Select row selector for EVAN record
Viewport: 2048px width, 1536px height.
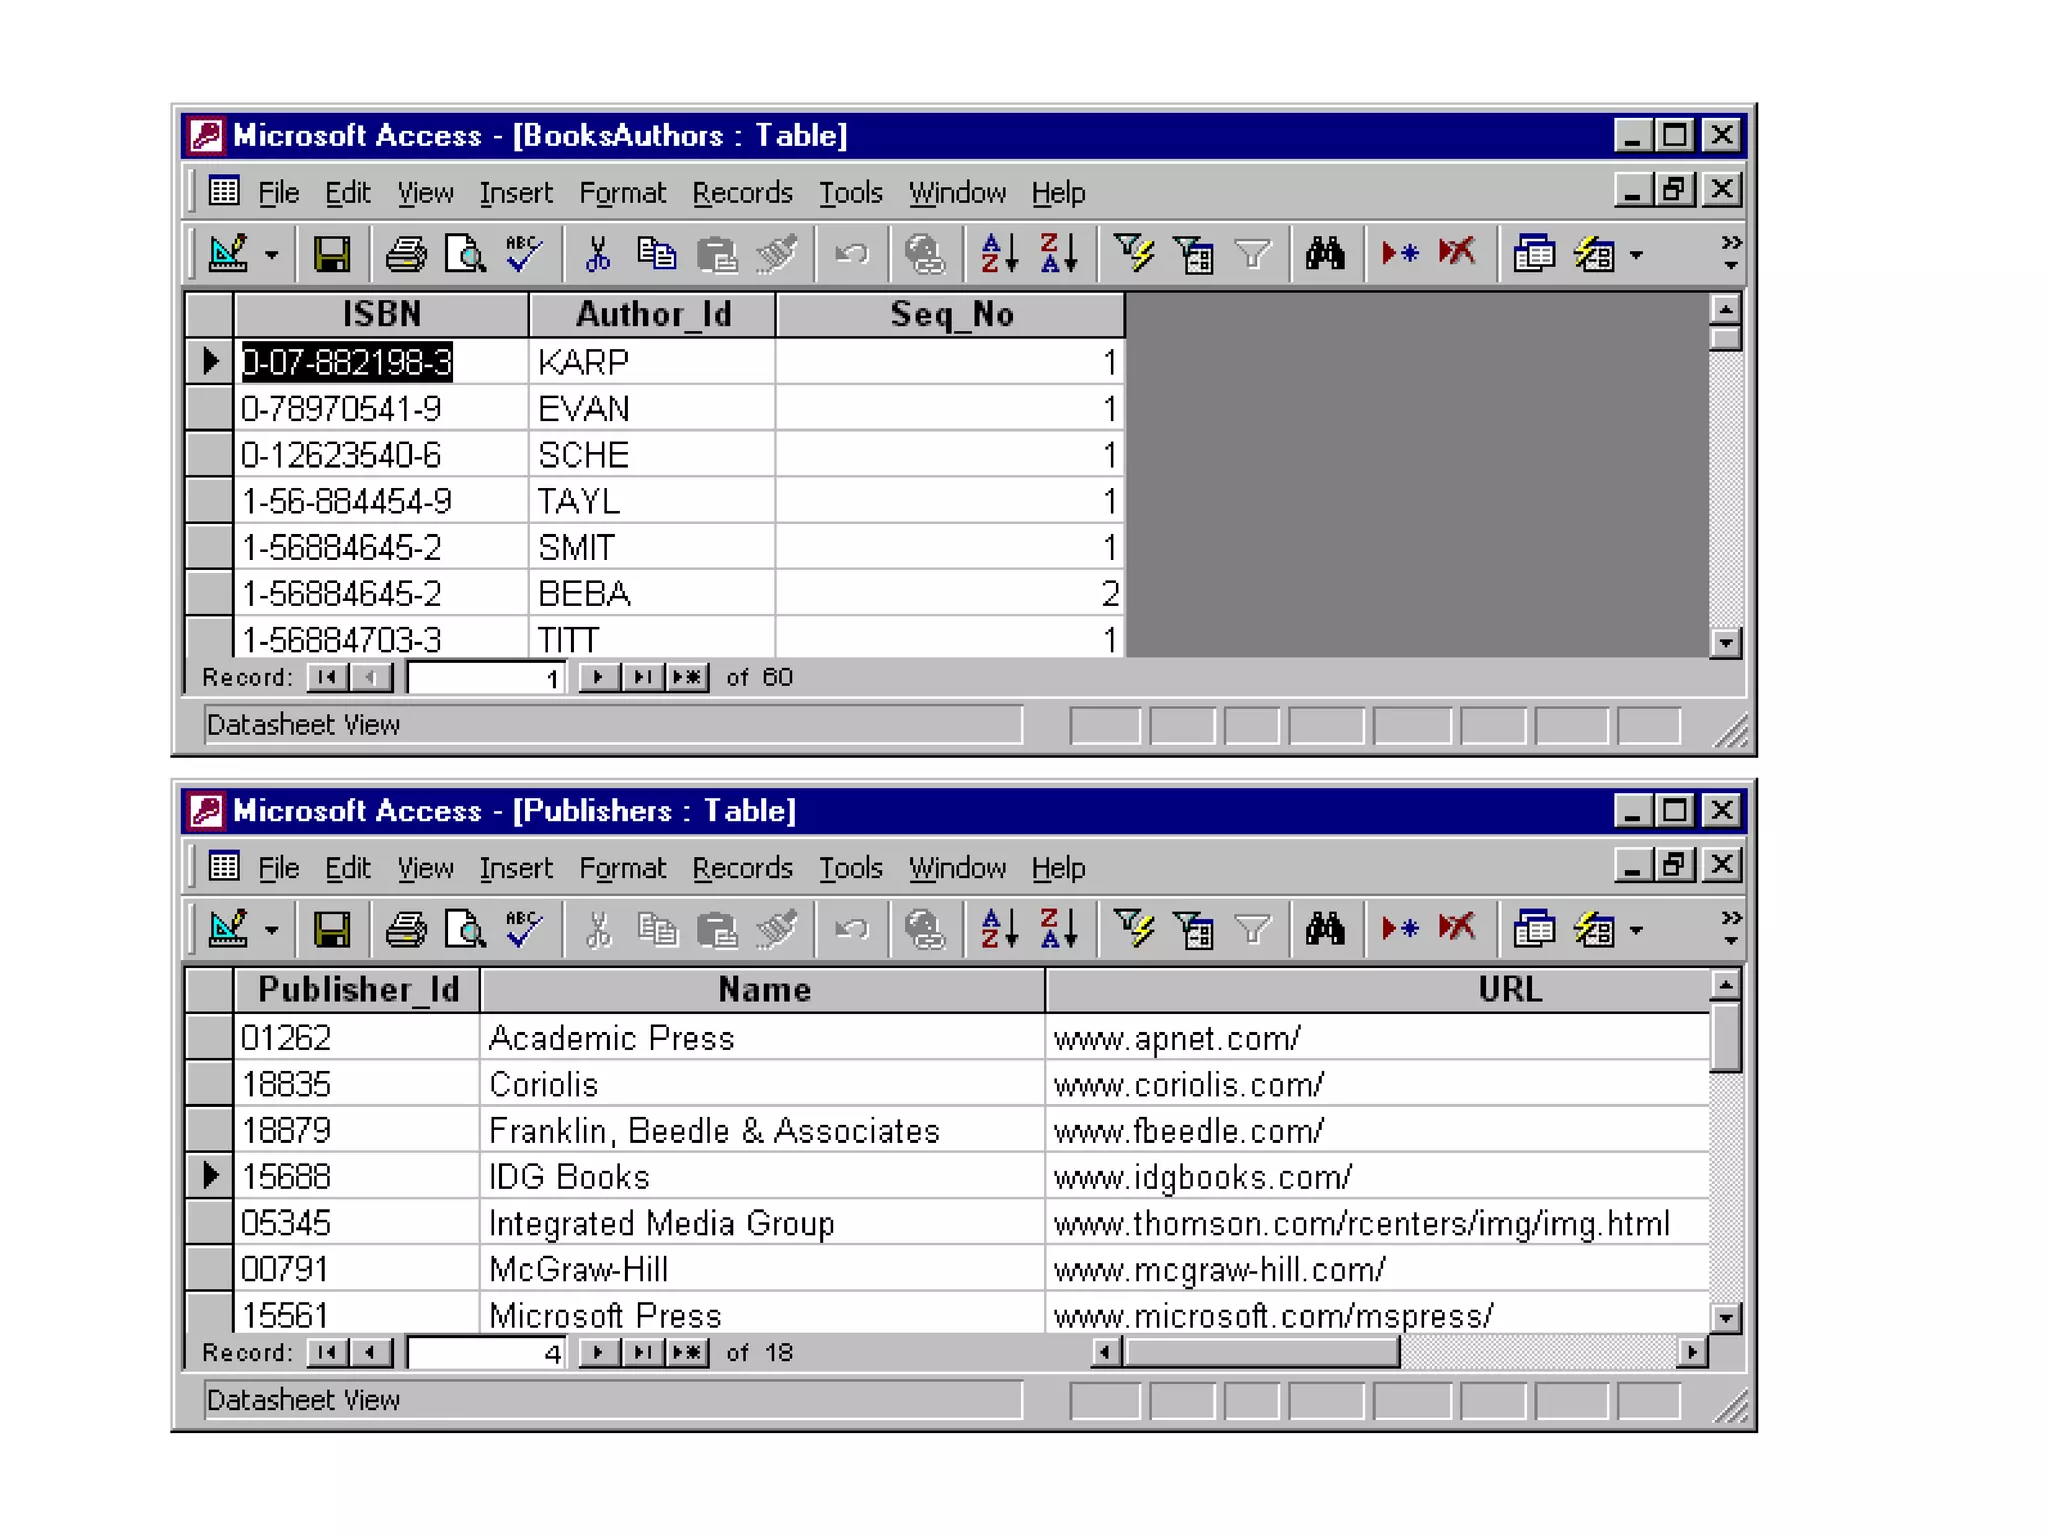click(x=210, y=408)
